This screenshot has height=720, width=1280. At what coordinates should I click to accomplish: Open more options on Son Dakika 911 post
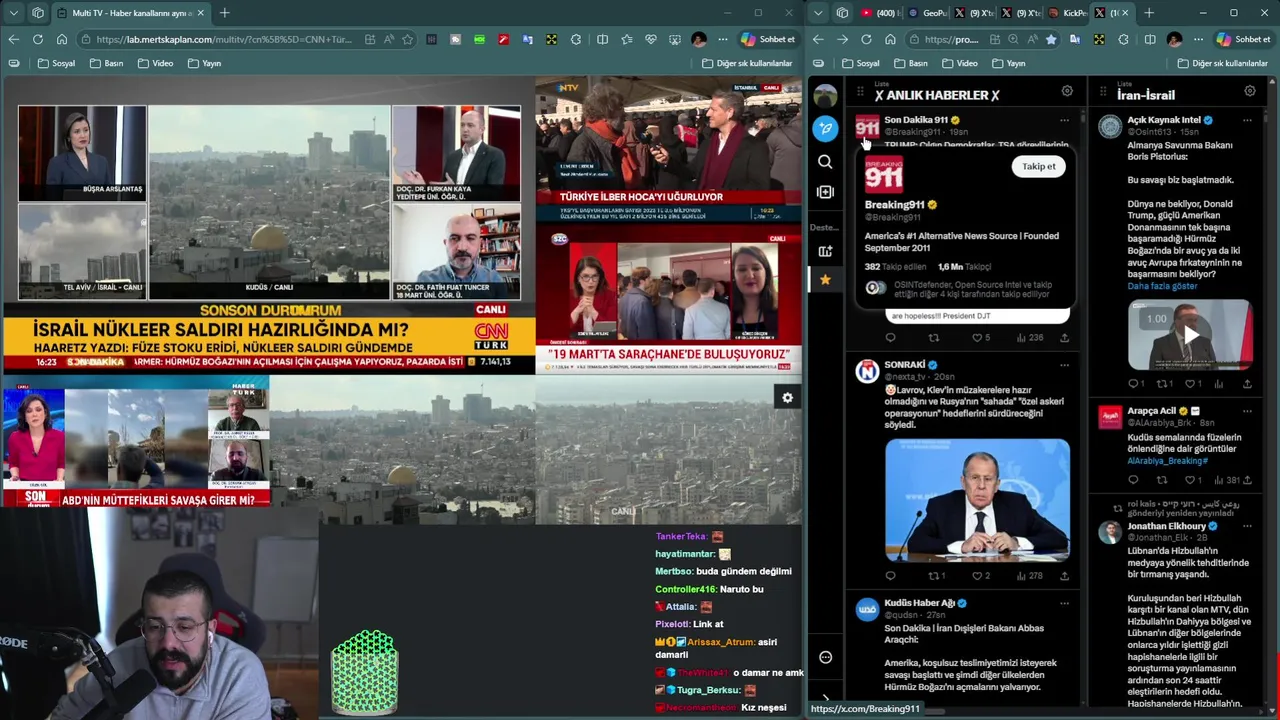click(x=1064, y=120)
